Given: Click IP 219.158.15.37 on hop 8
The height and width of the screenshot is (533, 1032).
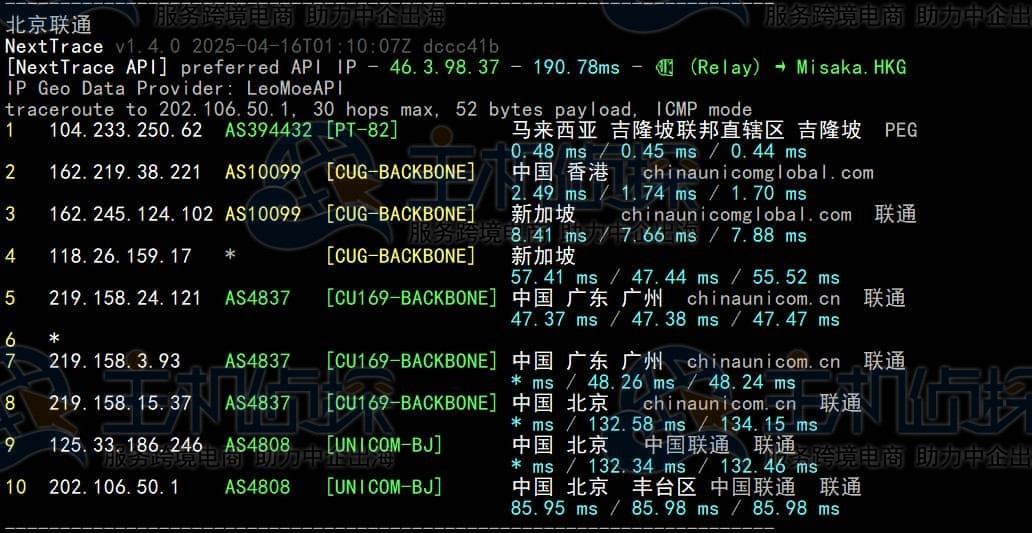Looking at the screenshot, I should 120,403.
